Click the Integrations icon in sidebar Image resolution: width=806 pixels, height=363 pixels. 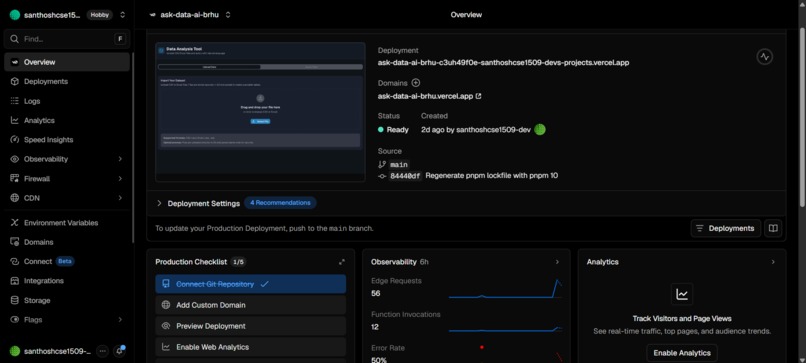(x=14, y=281)
